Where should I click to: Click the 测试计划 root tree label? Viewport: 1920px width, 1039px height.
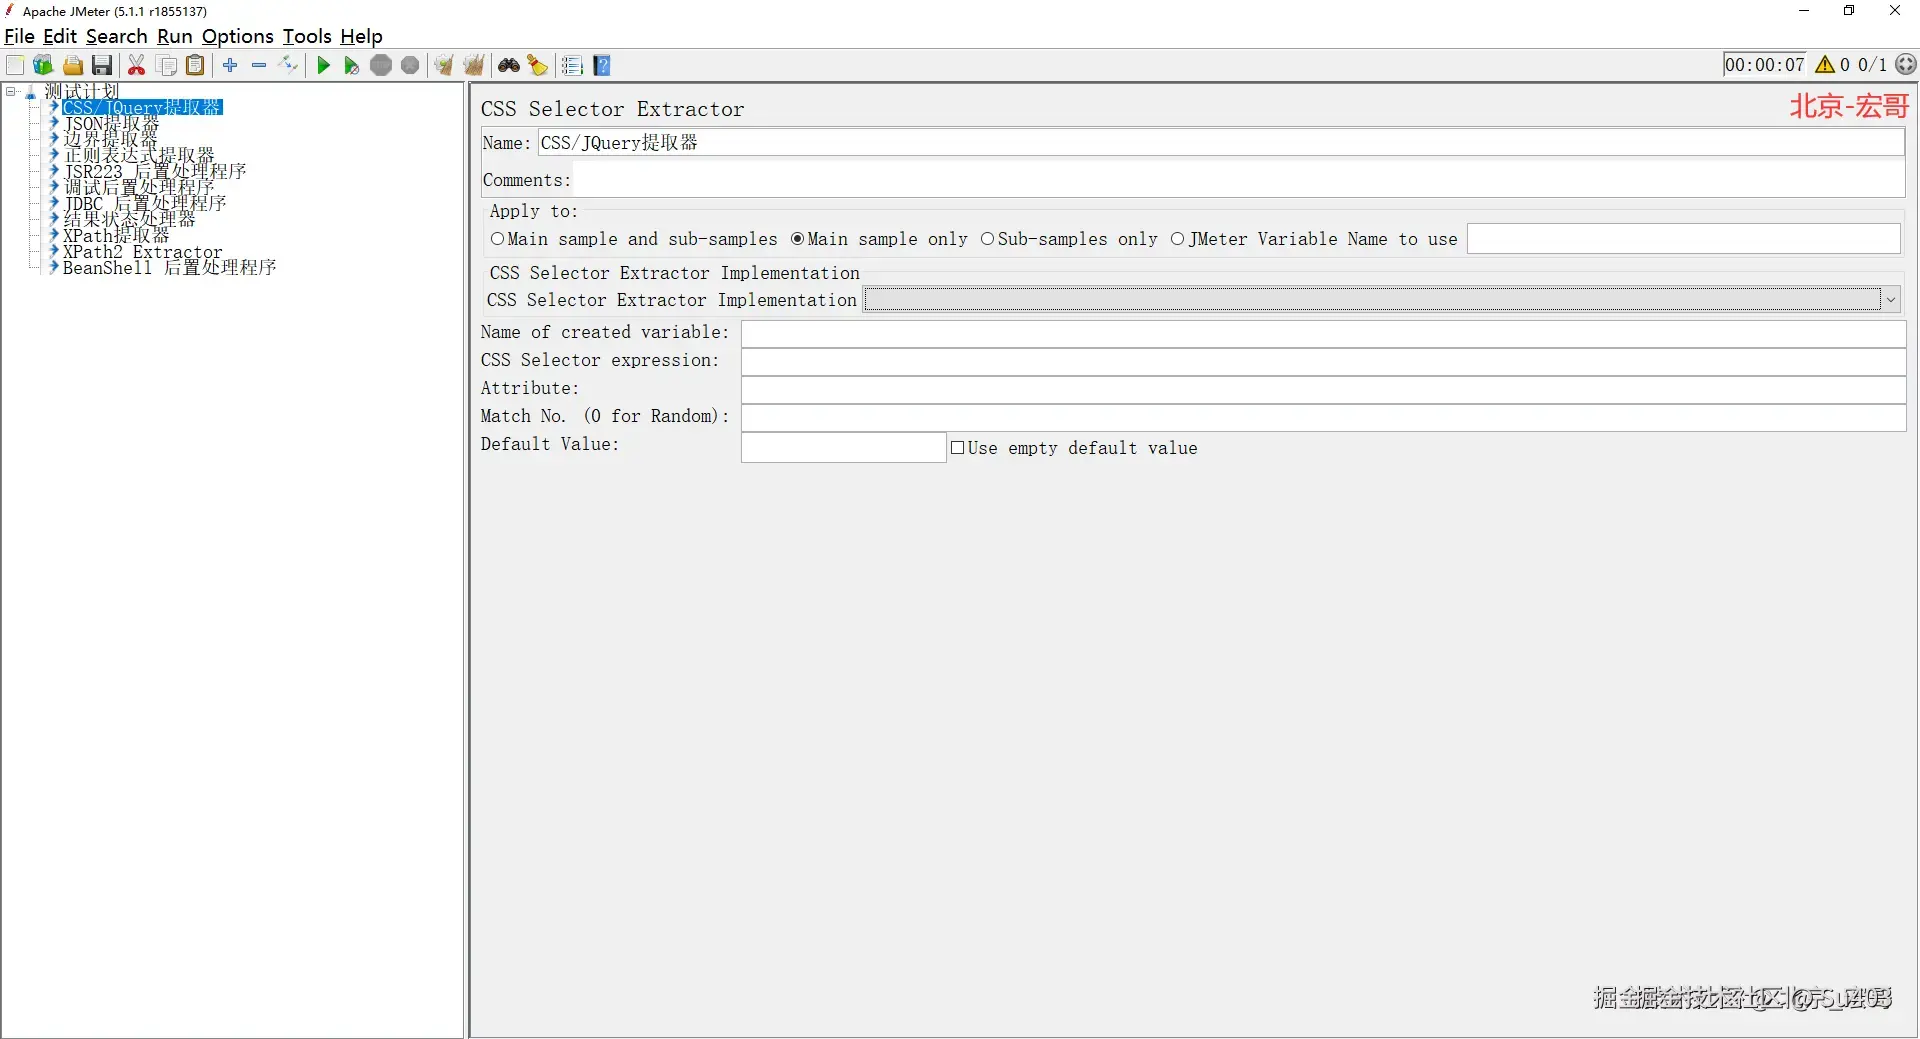pyautogui.click(x=82, y=91)
